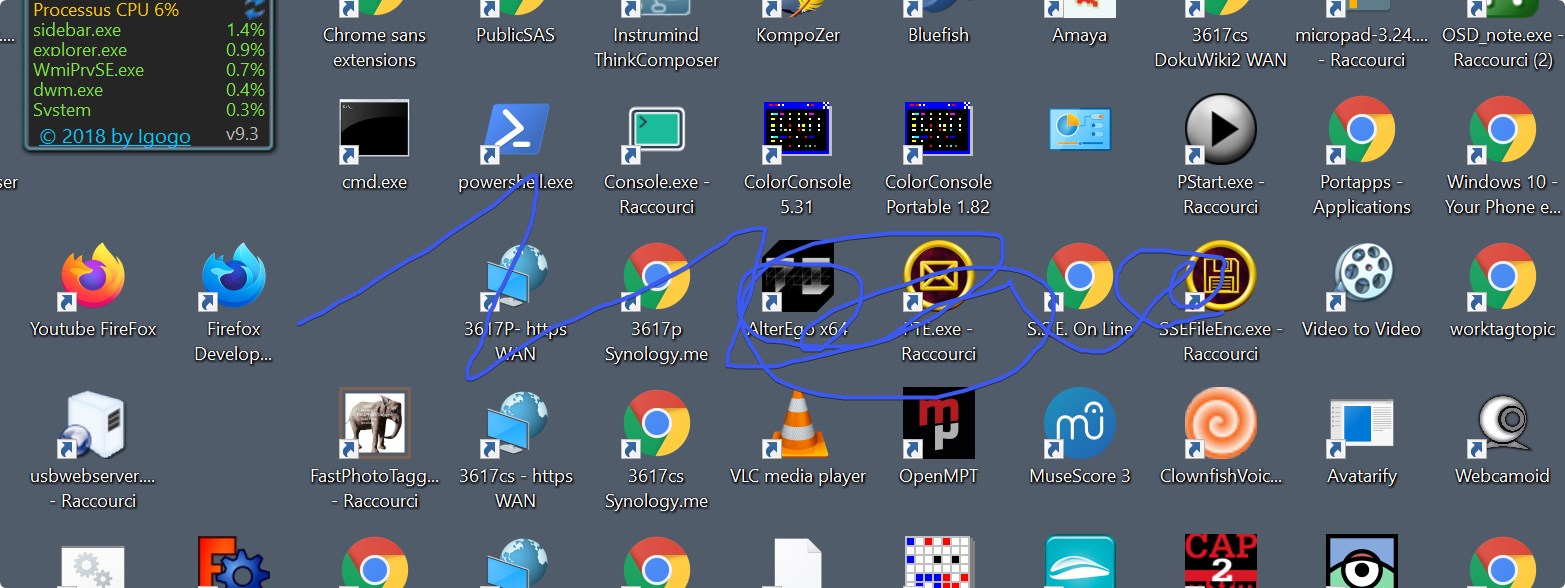The image size is (1565, 588).
Task: Open the OpenMPT shortcut
Action: pos(938,425)
